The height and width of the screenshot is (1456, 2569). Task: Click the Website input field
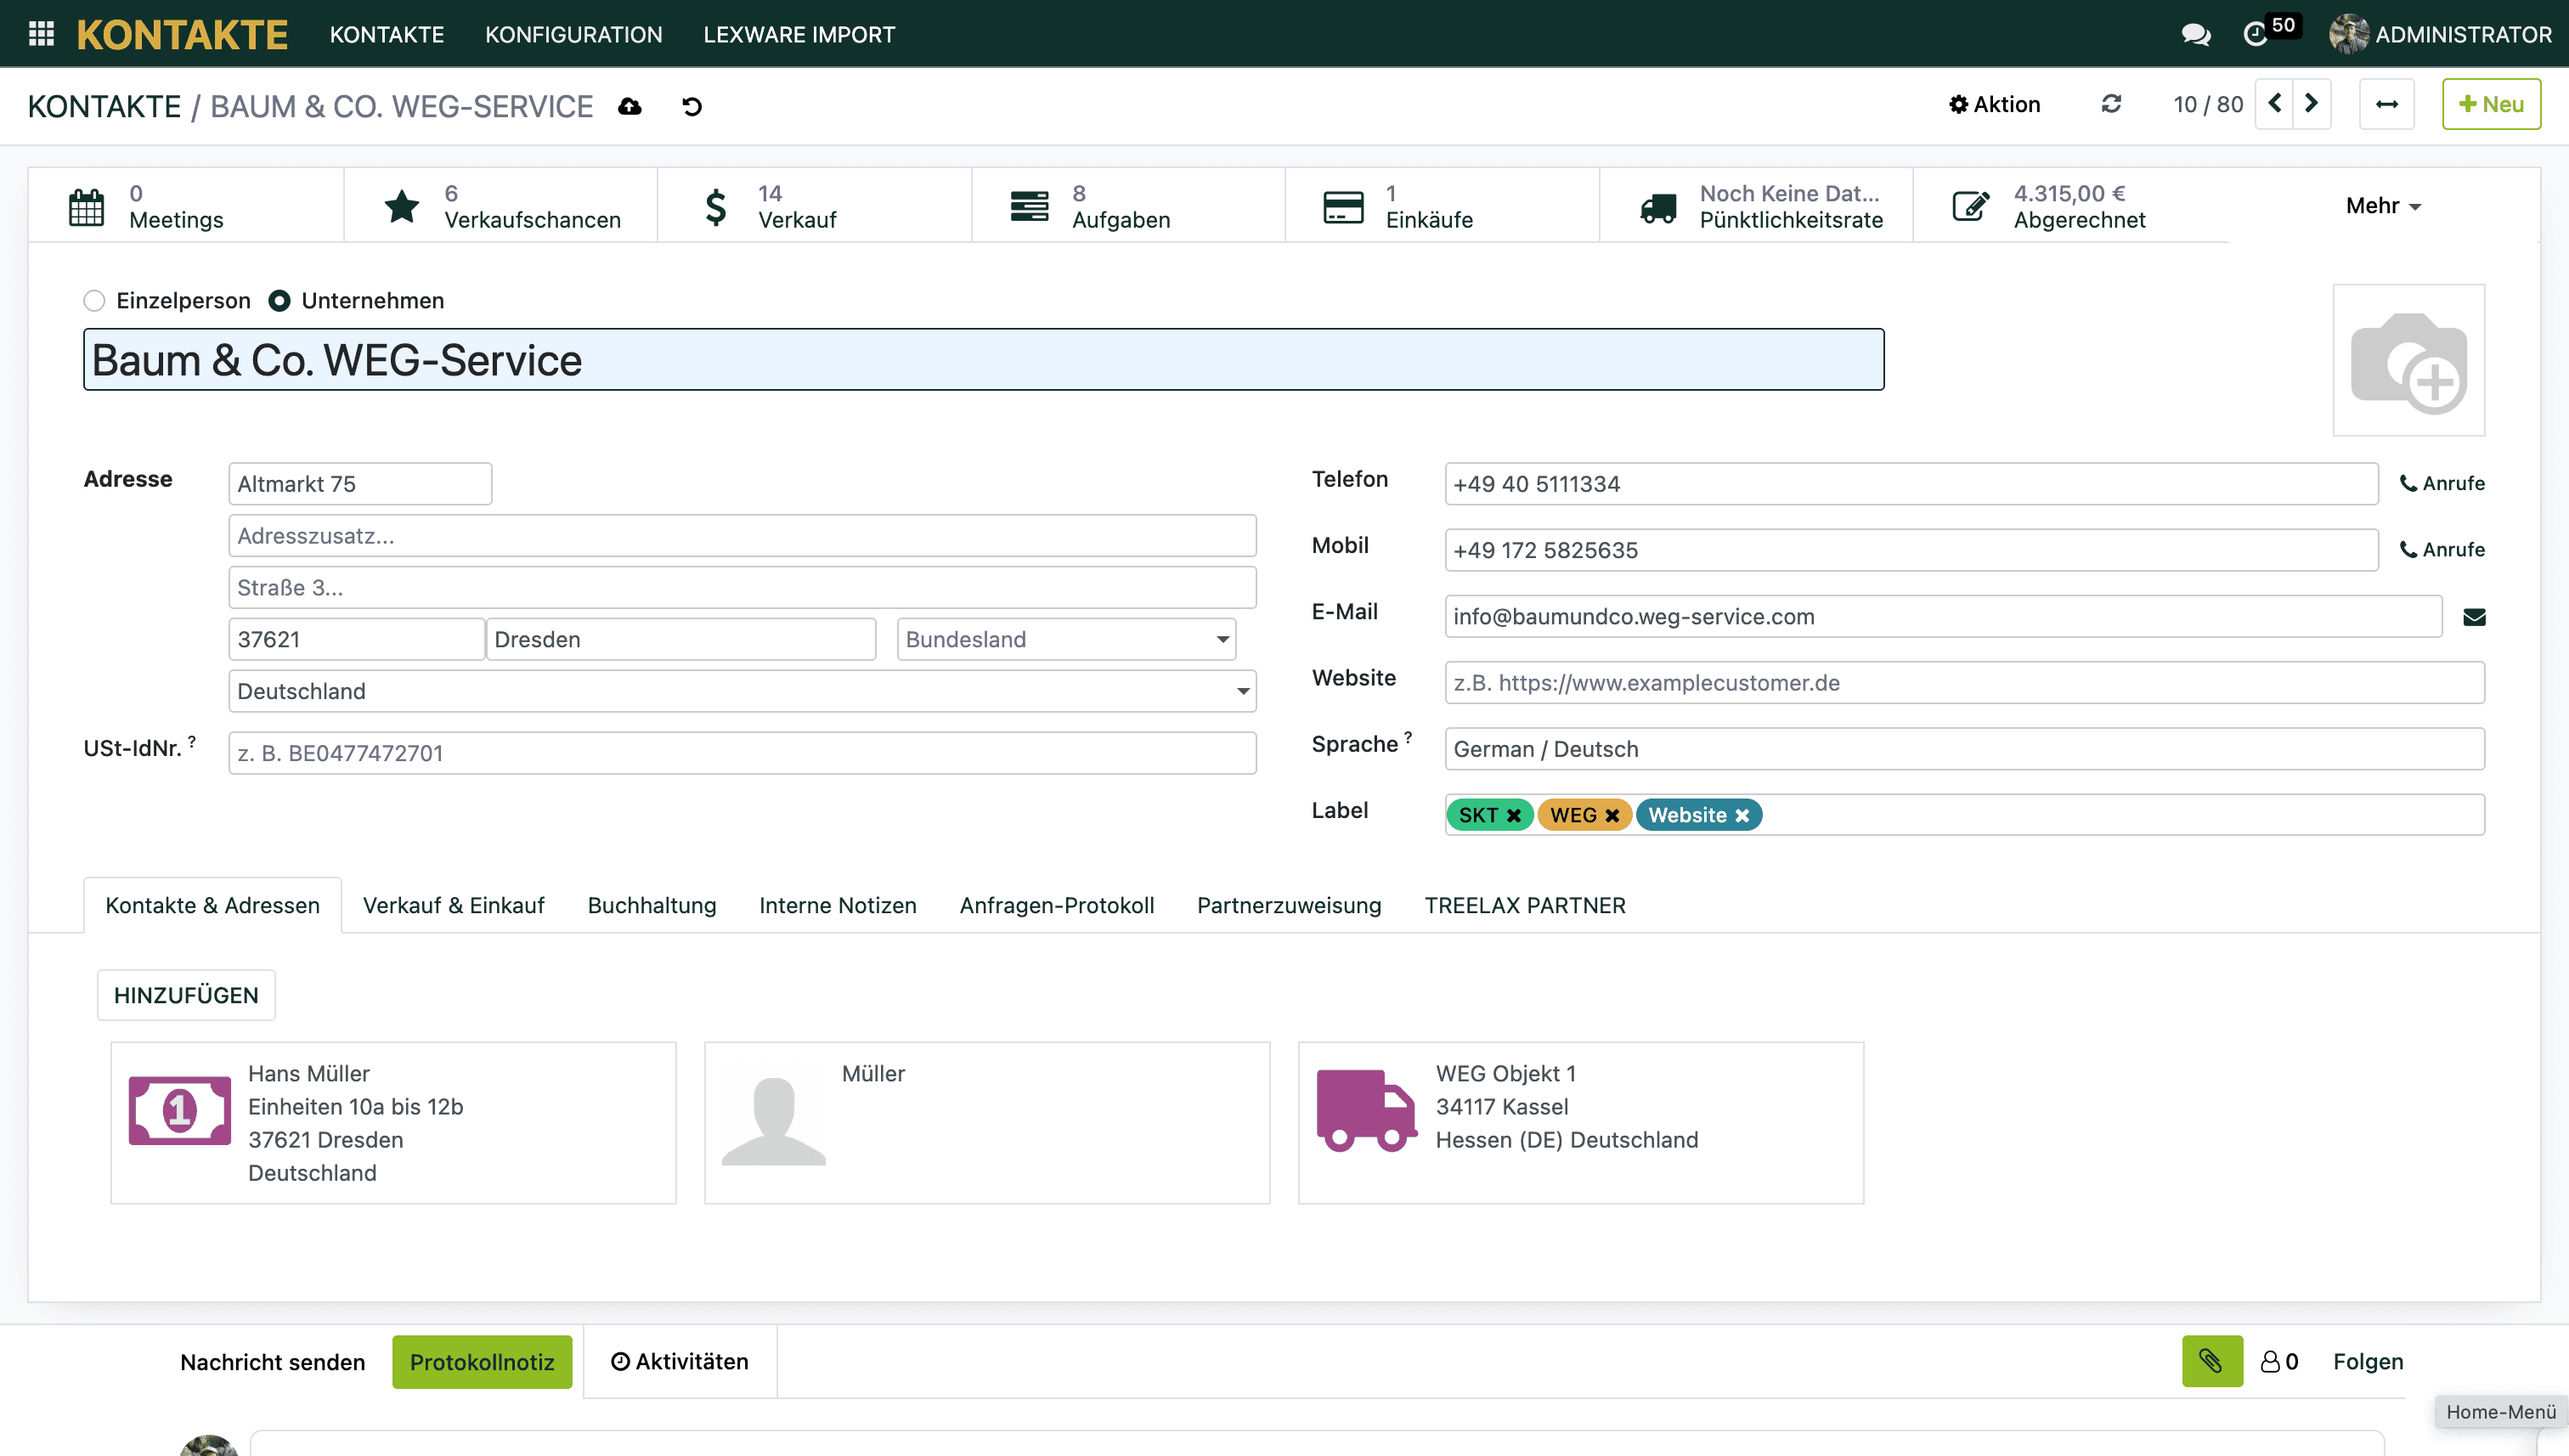(x=1963, y=683)
